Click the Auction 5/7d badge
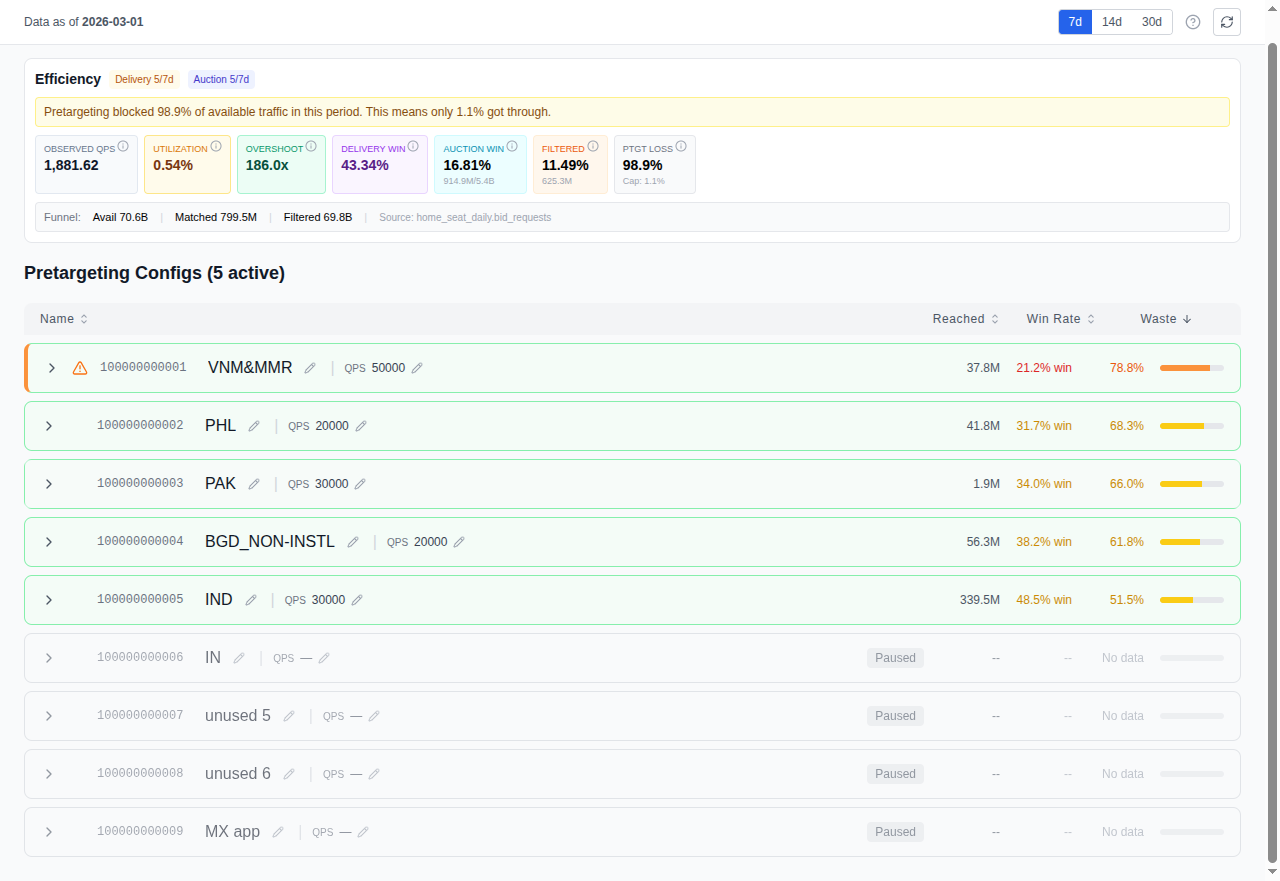Screen dimensions: 1280x881 220,79
